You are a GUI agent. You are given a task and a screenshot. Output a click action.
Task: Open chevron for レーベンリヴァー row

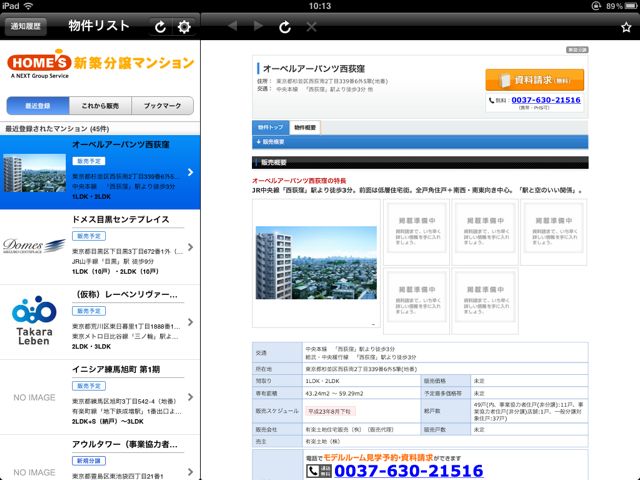(191, 322)
